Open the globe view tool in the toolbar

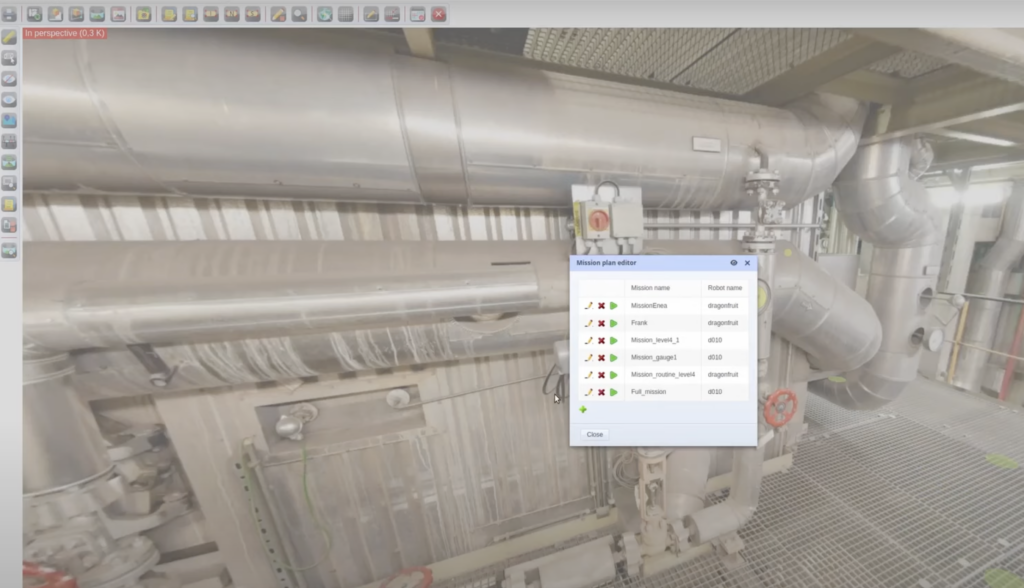click(x=324, y=14)
